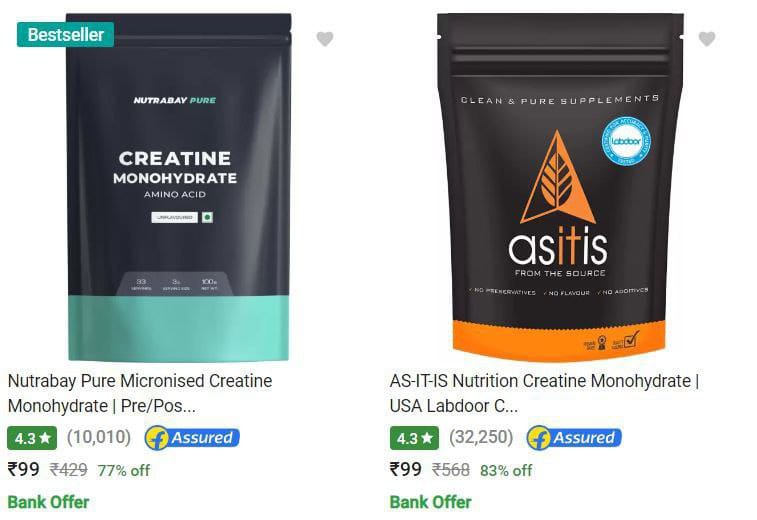757x520 pixels.
Task: Click the Bestseller badge on Nutrabay product
Action: point(66,35)
